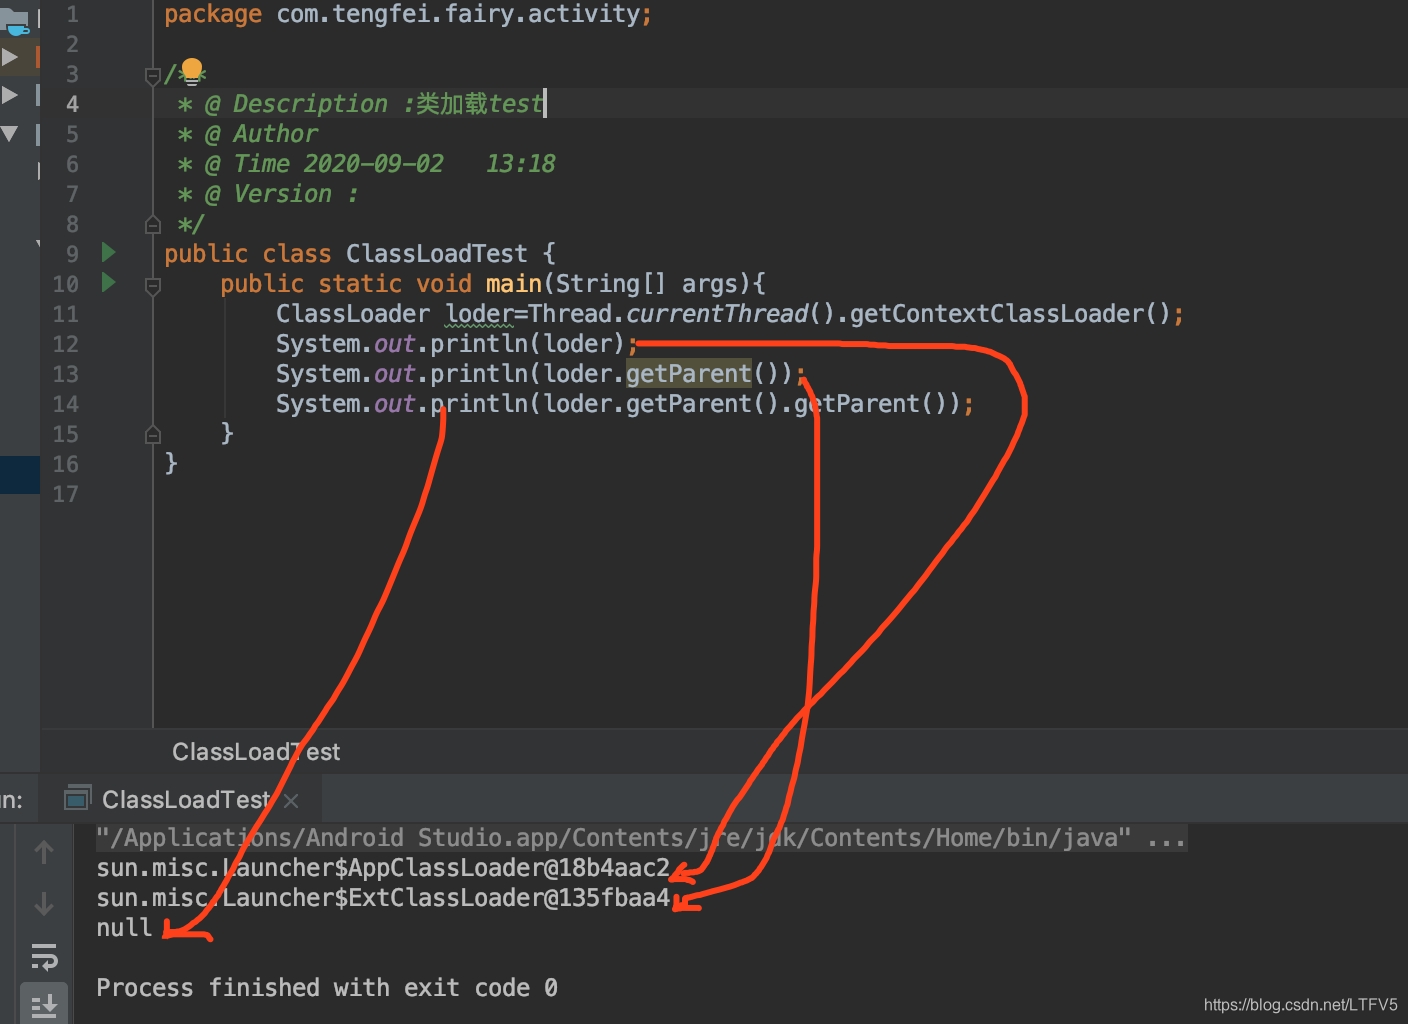Screen dimensions: 1408x1024
Task: Click line number 4 in the gutter
Action: tap(72, 104)
